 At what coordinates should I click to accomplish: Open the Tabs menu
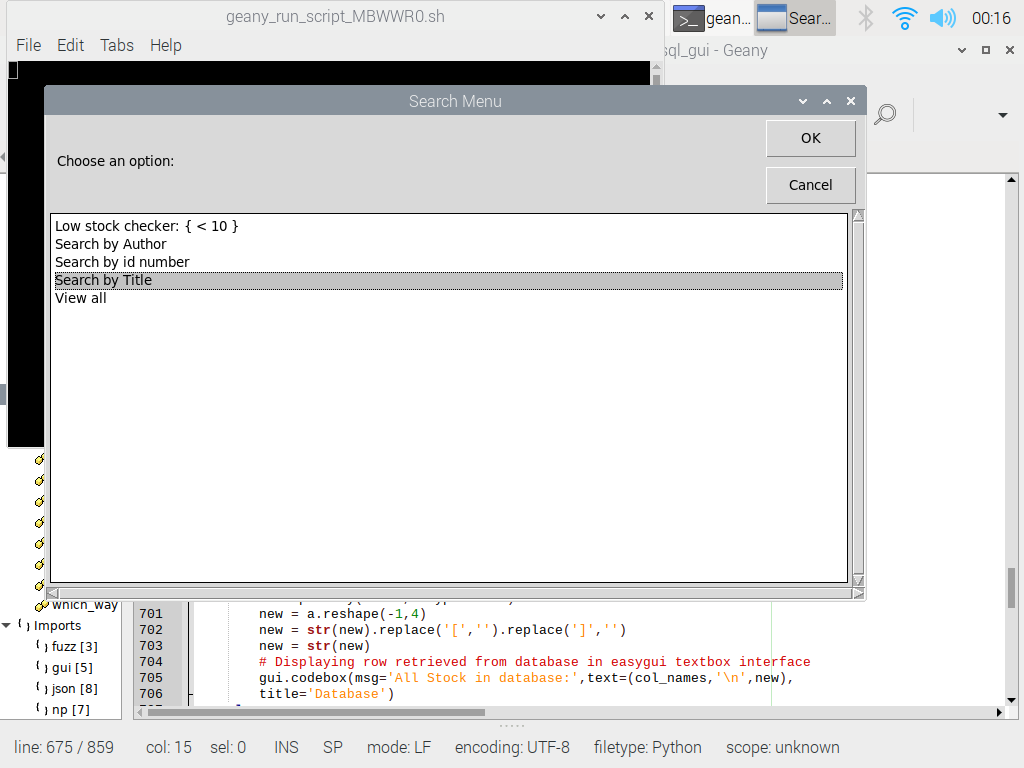pos(116,45)
